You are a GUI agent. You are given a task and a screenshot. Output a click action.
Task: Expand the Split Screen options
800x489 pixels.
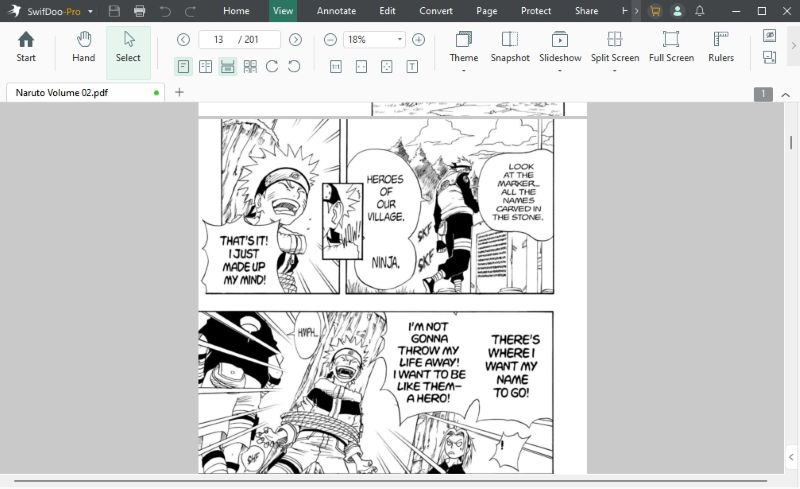pyautogui.click(x=615, y=70)
